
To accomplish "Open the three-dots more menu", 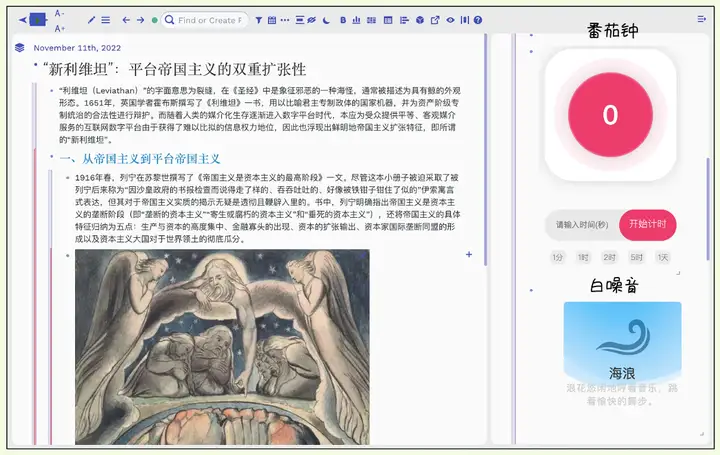I will 285,20.
